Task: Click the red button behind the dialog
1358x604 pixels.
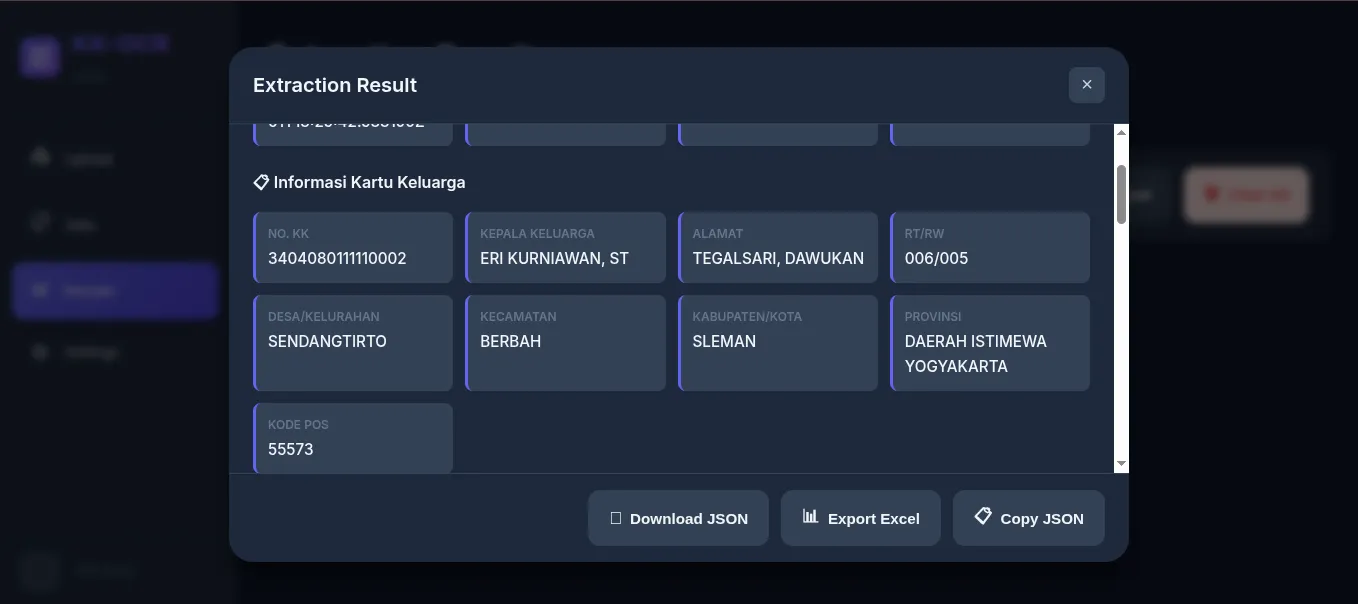Action: pos(1246,195)
